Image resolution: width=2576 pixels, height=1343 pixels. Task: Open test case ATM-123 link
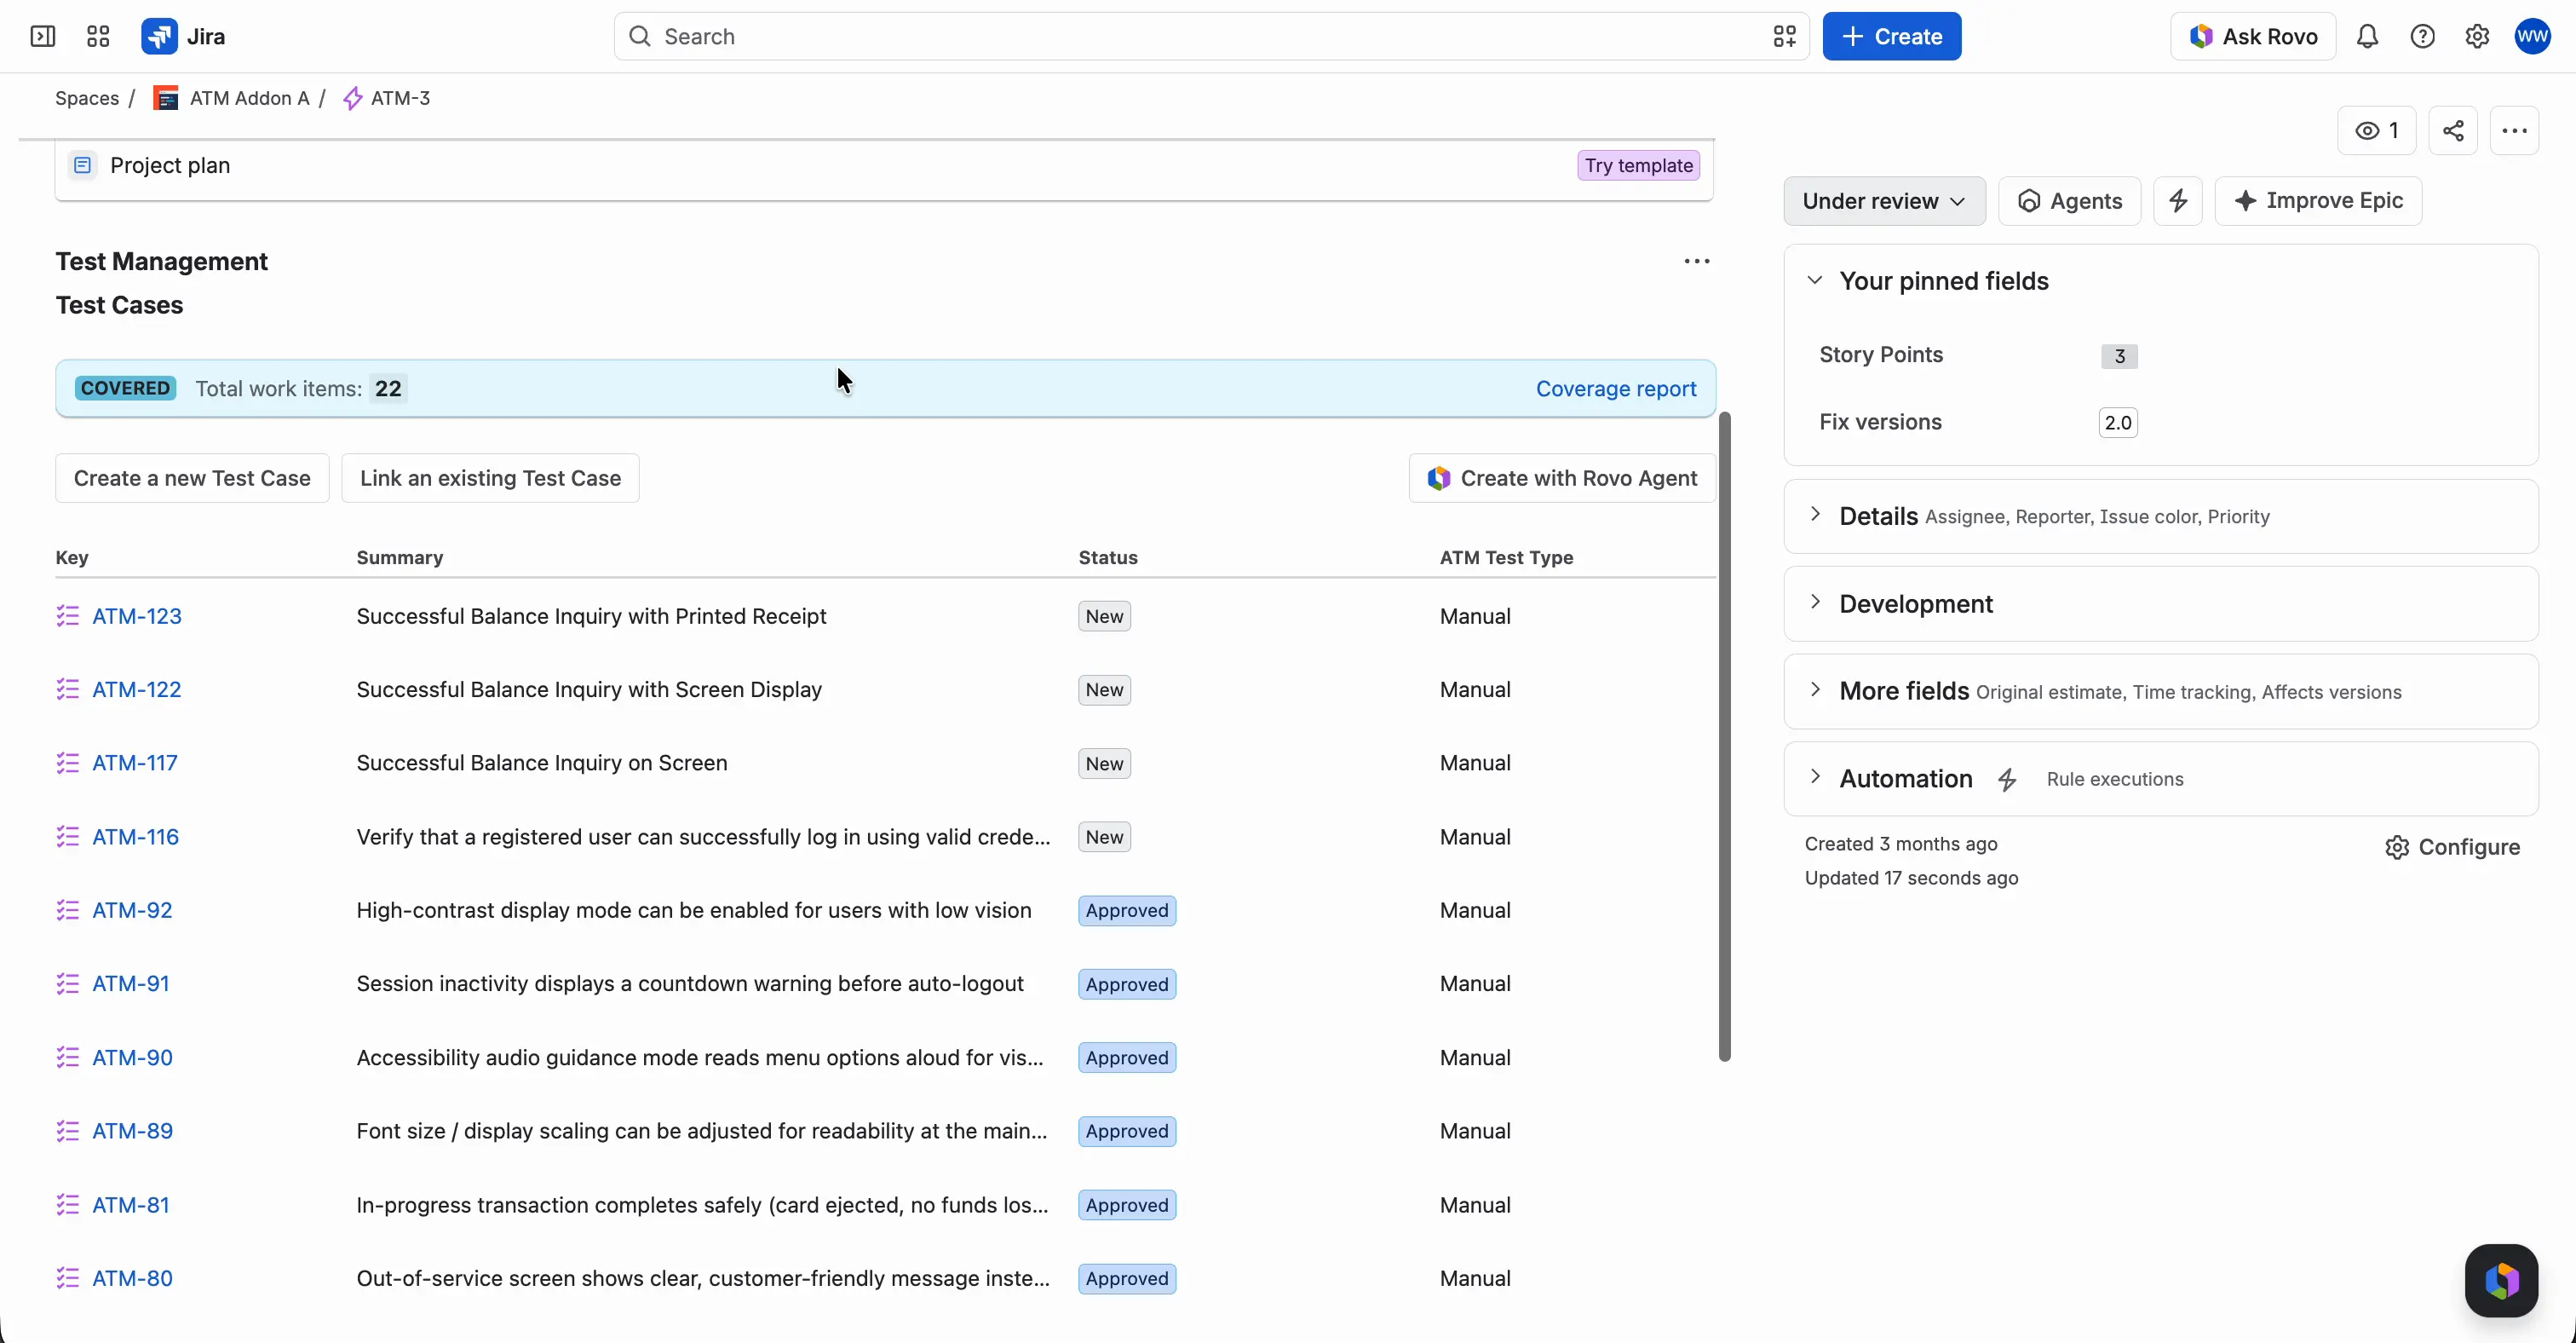pos(137,616)
